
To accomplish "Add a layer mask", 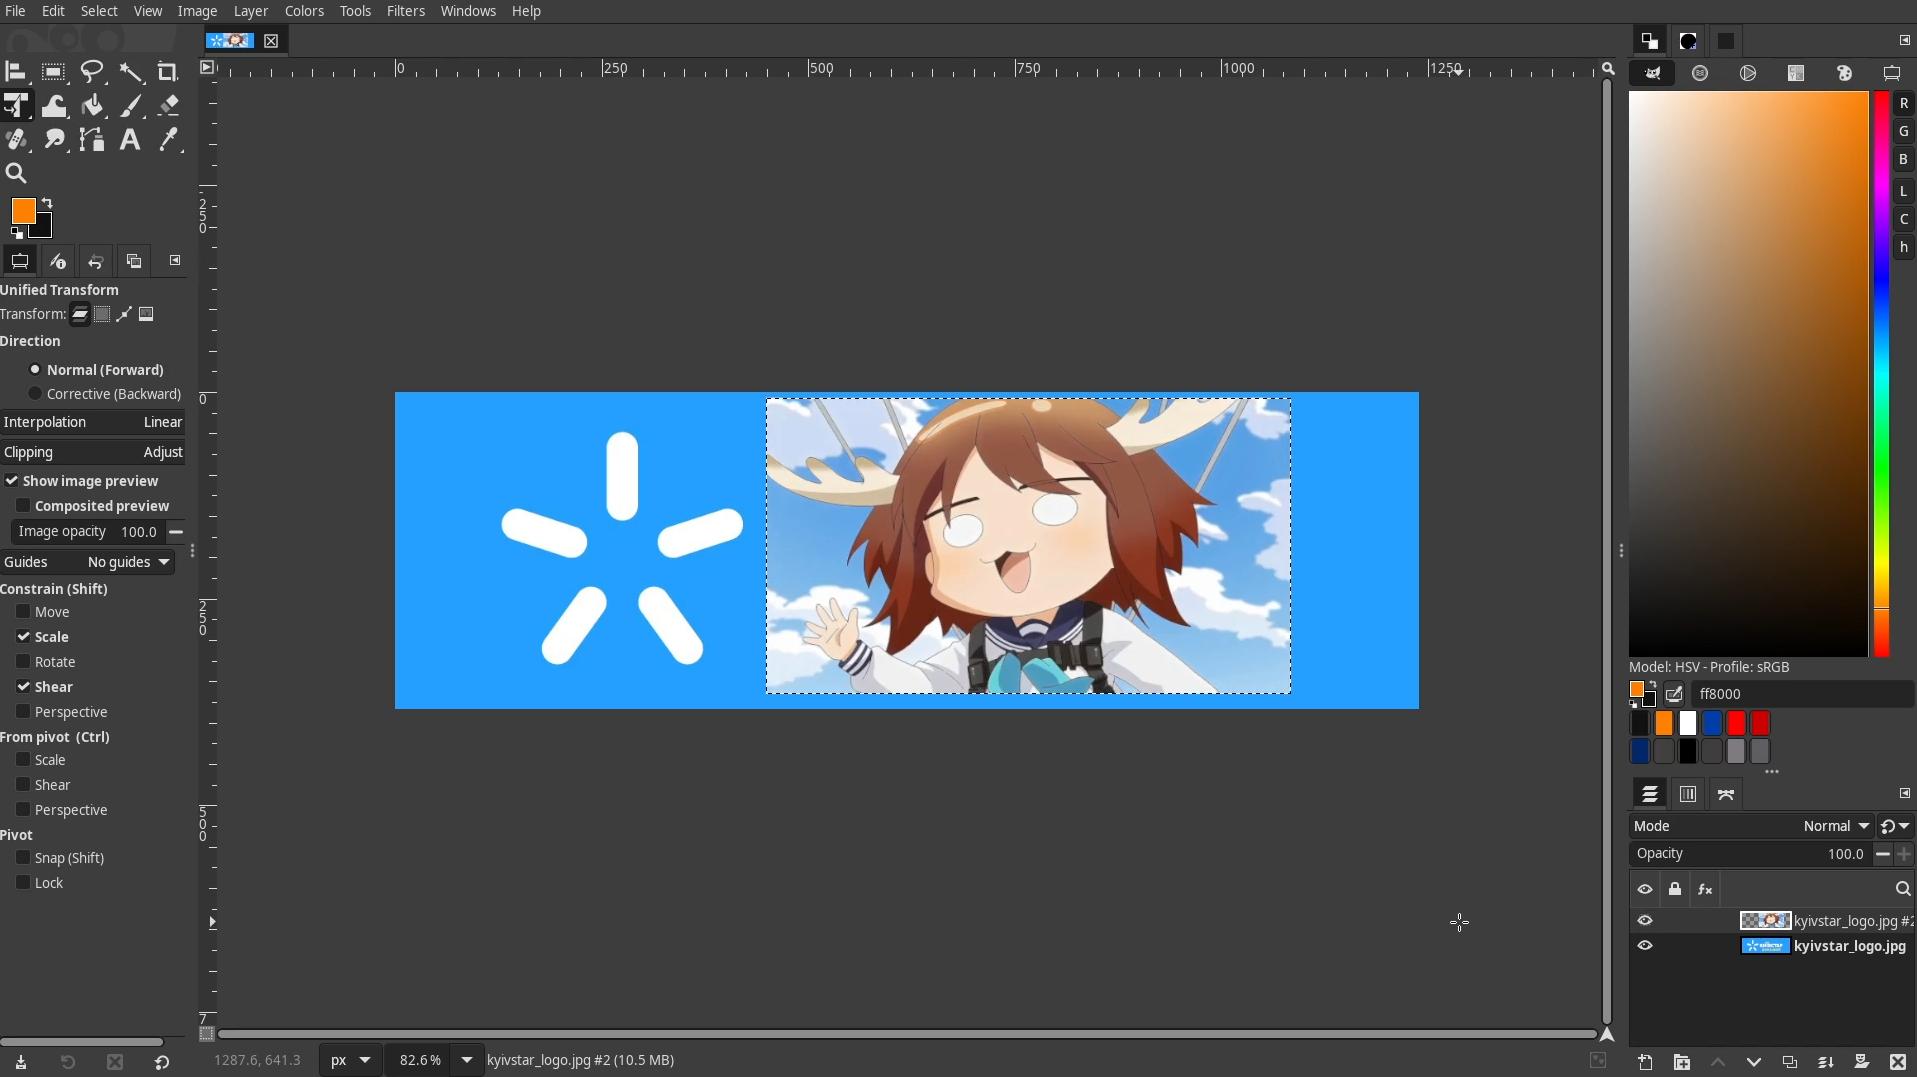I will click(1862, 1062).
